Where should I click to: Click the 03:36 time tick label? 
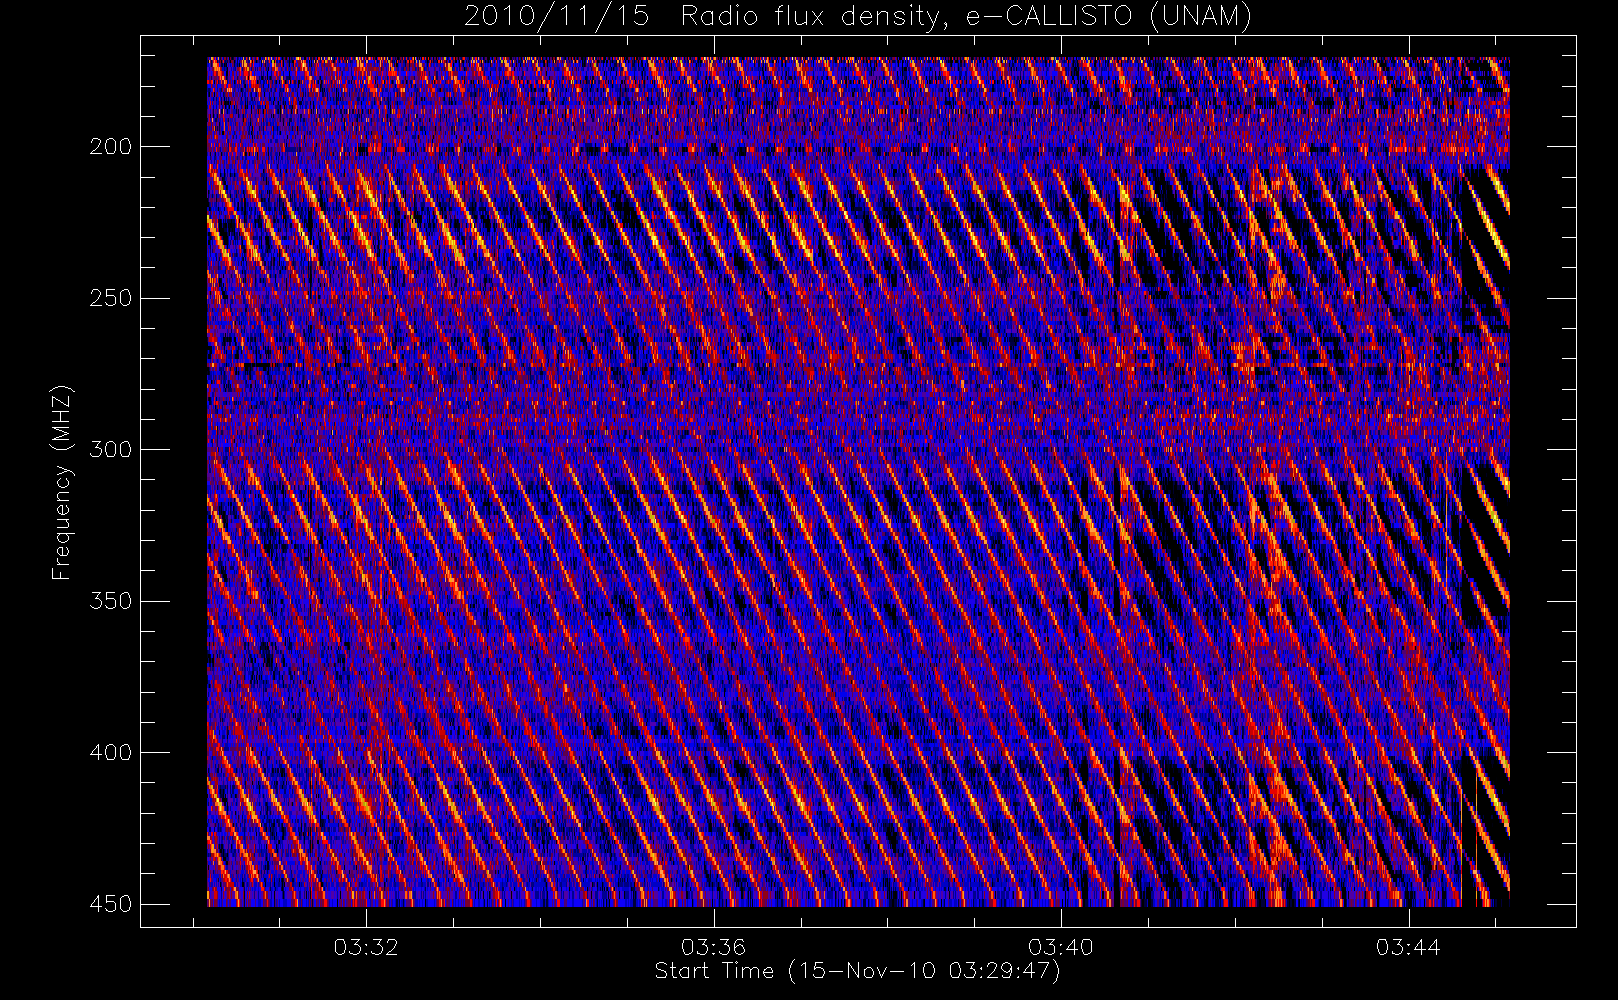point(713,947)
